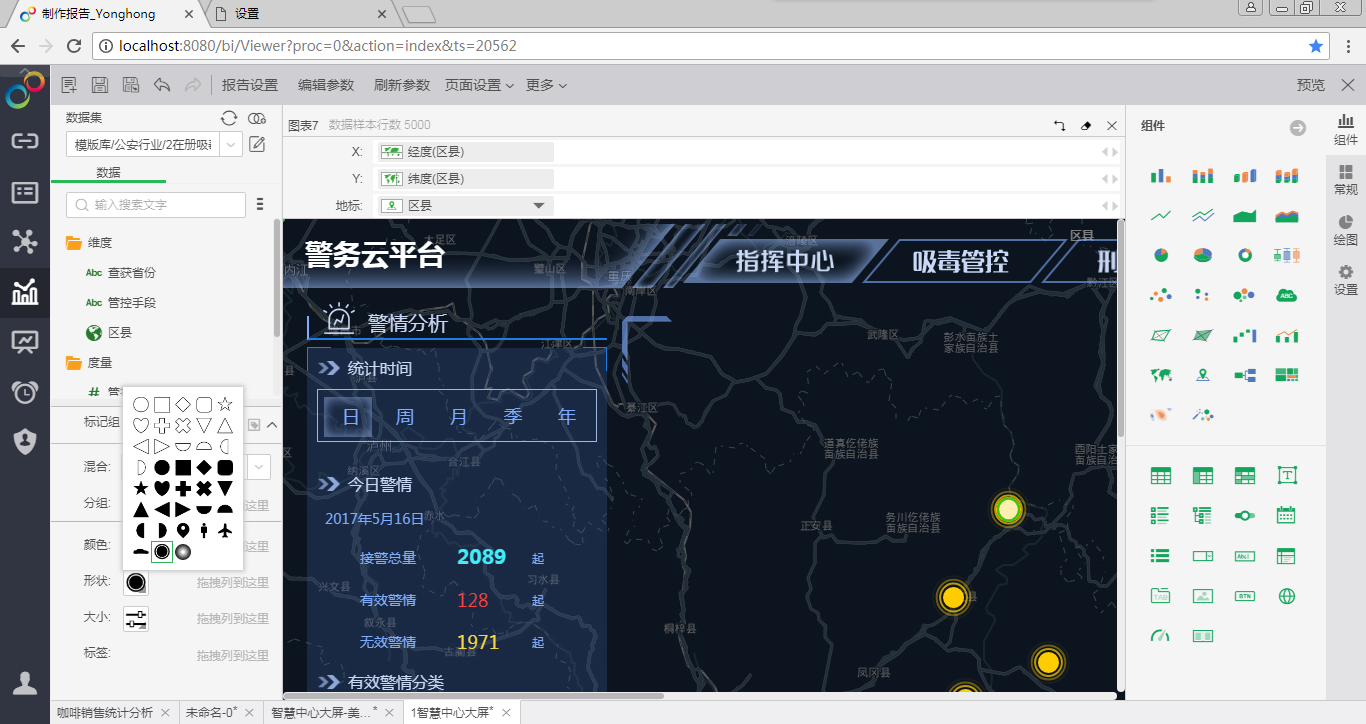Screen dimensions: 1366x724
Task: Expand the 更多 menu
Action: pyautogui.click(x=546, y=85)
